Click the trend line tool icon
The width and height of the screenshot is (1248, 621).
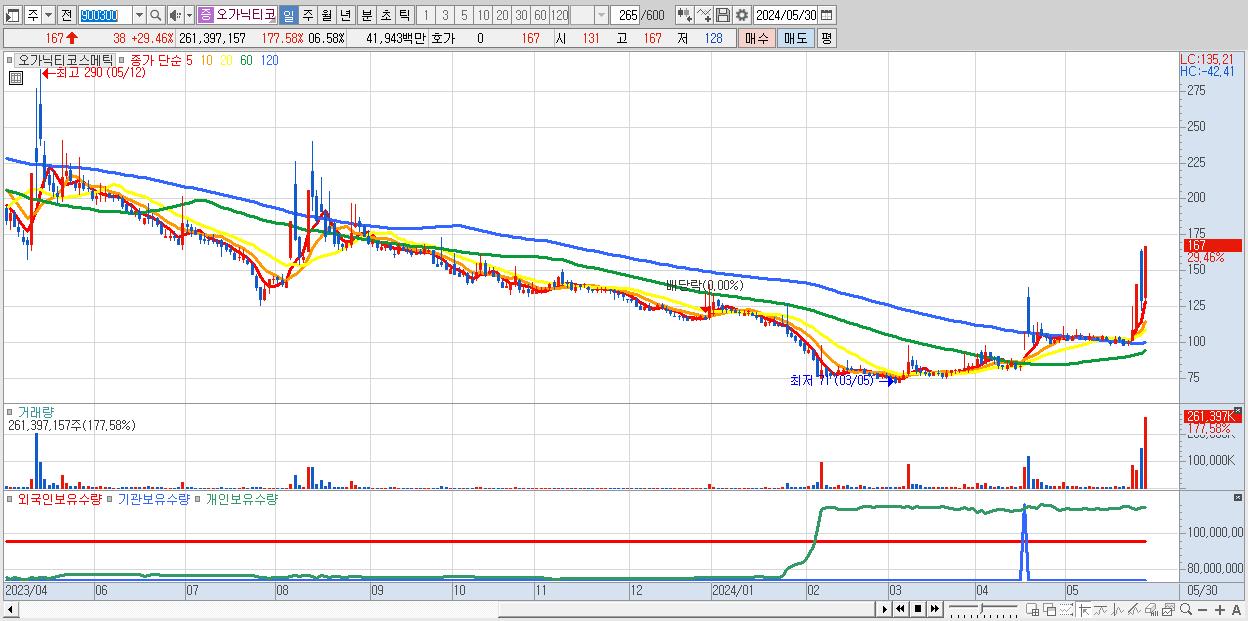pyautogui.click(x=1100, y=610)
